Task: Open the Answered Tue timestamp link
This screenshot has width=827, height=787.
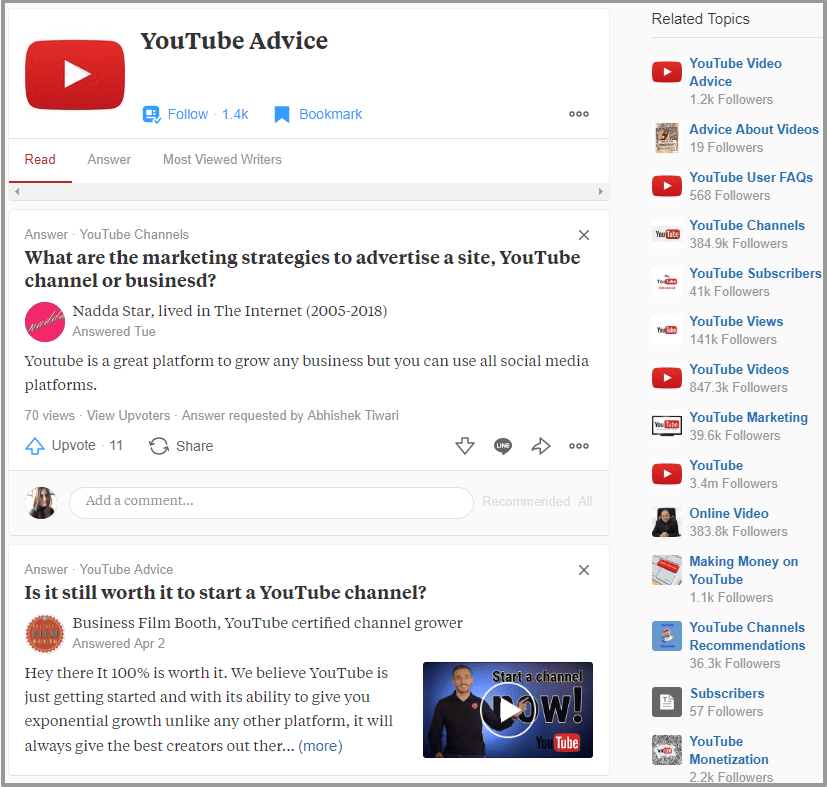Action: pyautogui.click(x=114, y=331)
